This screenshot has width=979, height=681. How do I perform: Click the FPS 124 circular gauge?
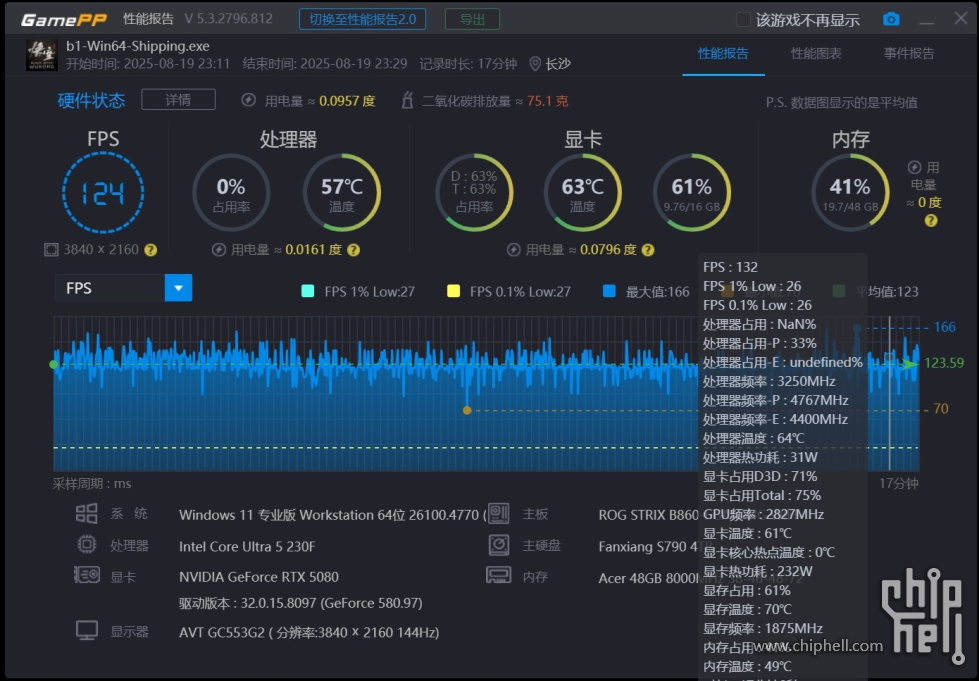(x=103, y=193)
